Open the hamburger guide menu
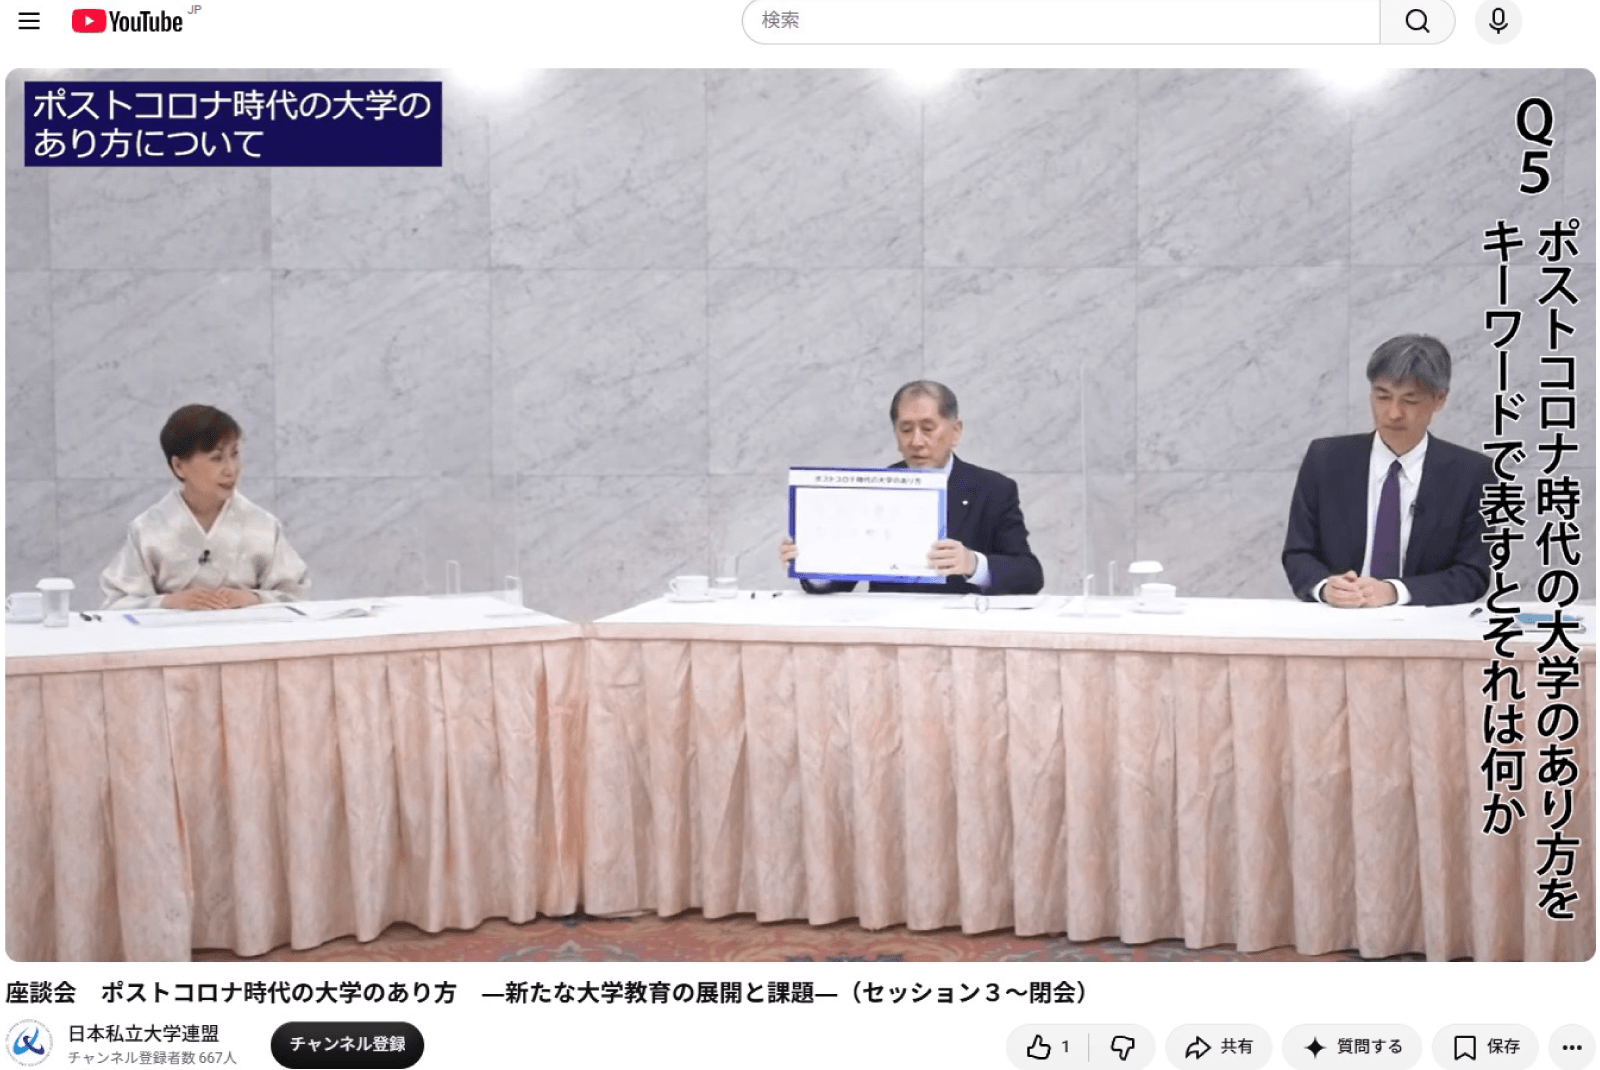Image resolution: width=1600 pixels, height=1070 pixels. coord(29,21)
